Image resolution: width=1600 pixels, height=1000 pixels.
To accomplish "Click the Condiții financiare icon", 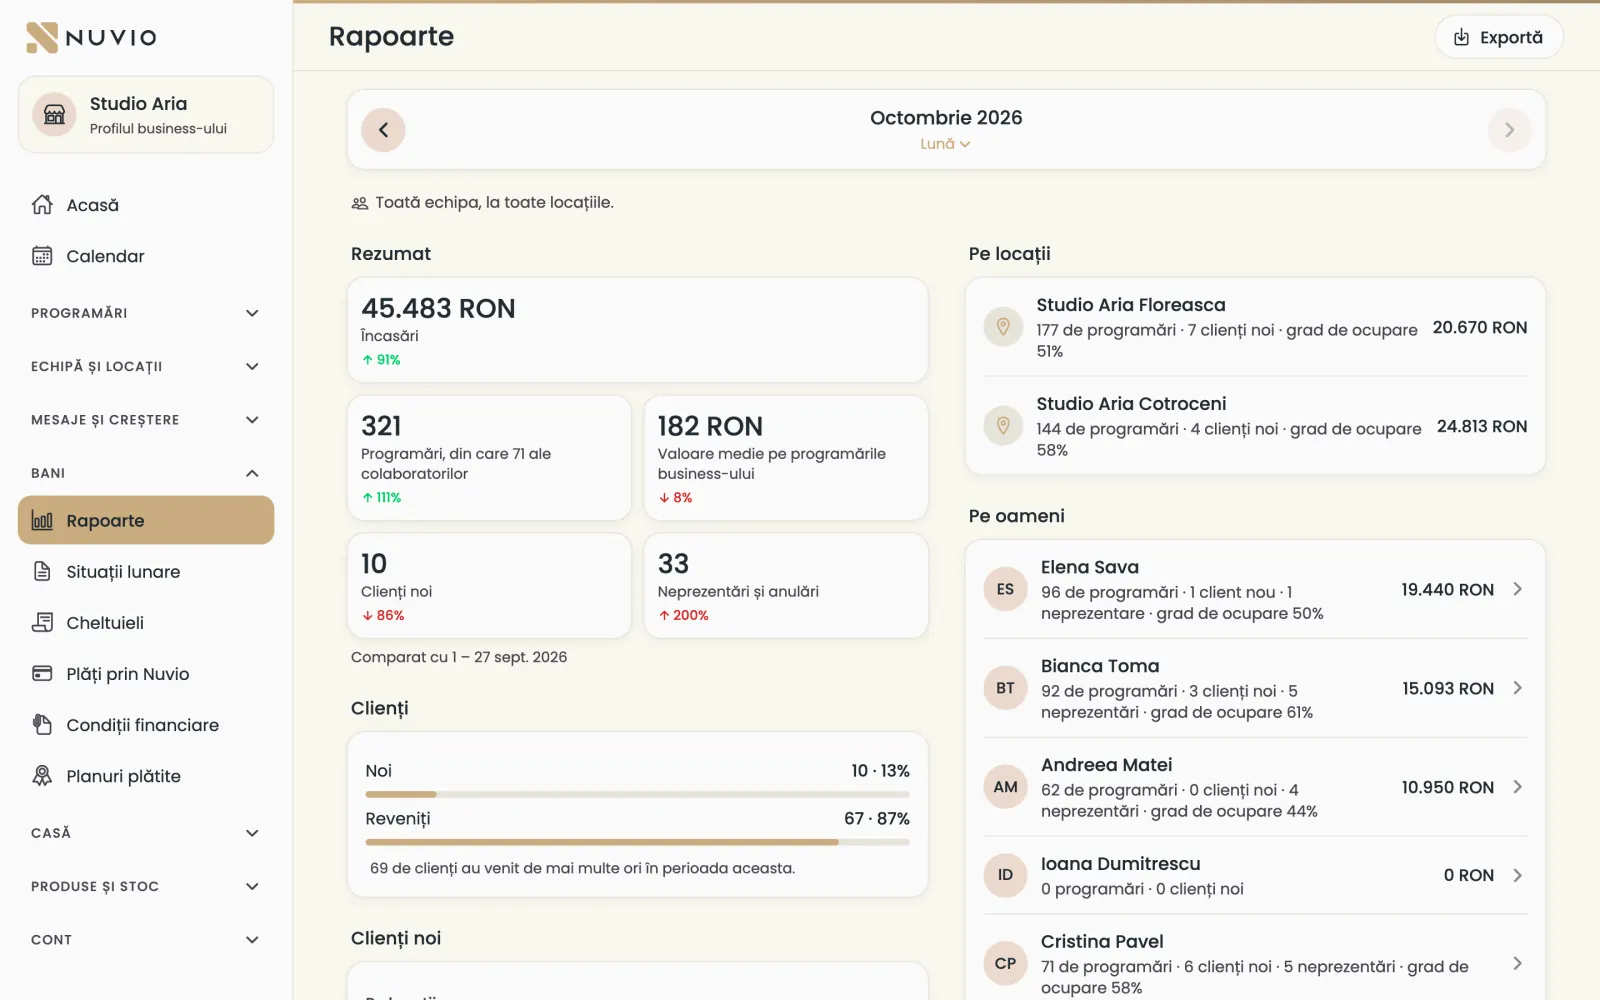I will point(42,725).
